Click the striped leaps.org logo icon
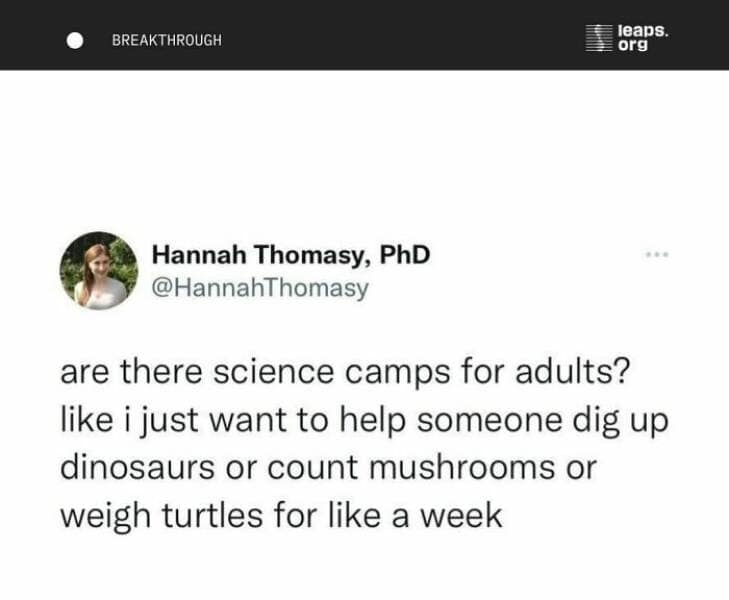729x600 pixels. [598, 38]
